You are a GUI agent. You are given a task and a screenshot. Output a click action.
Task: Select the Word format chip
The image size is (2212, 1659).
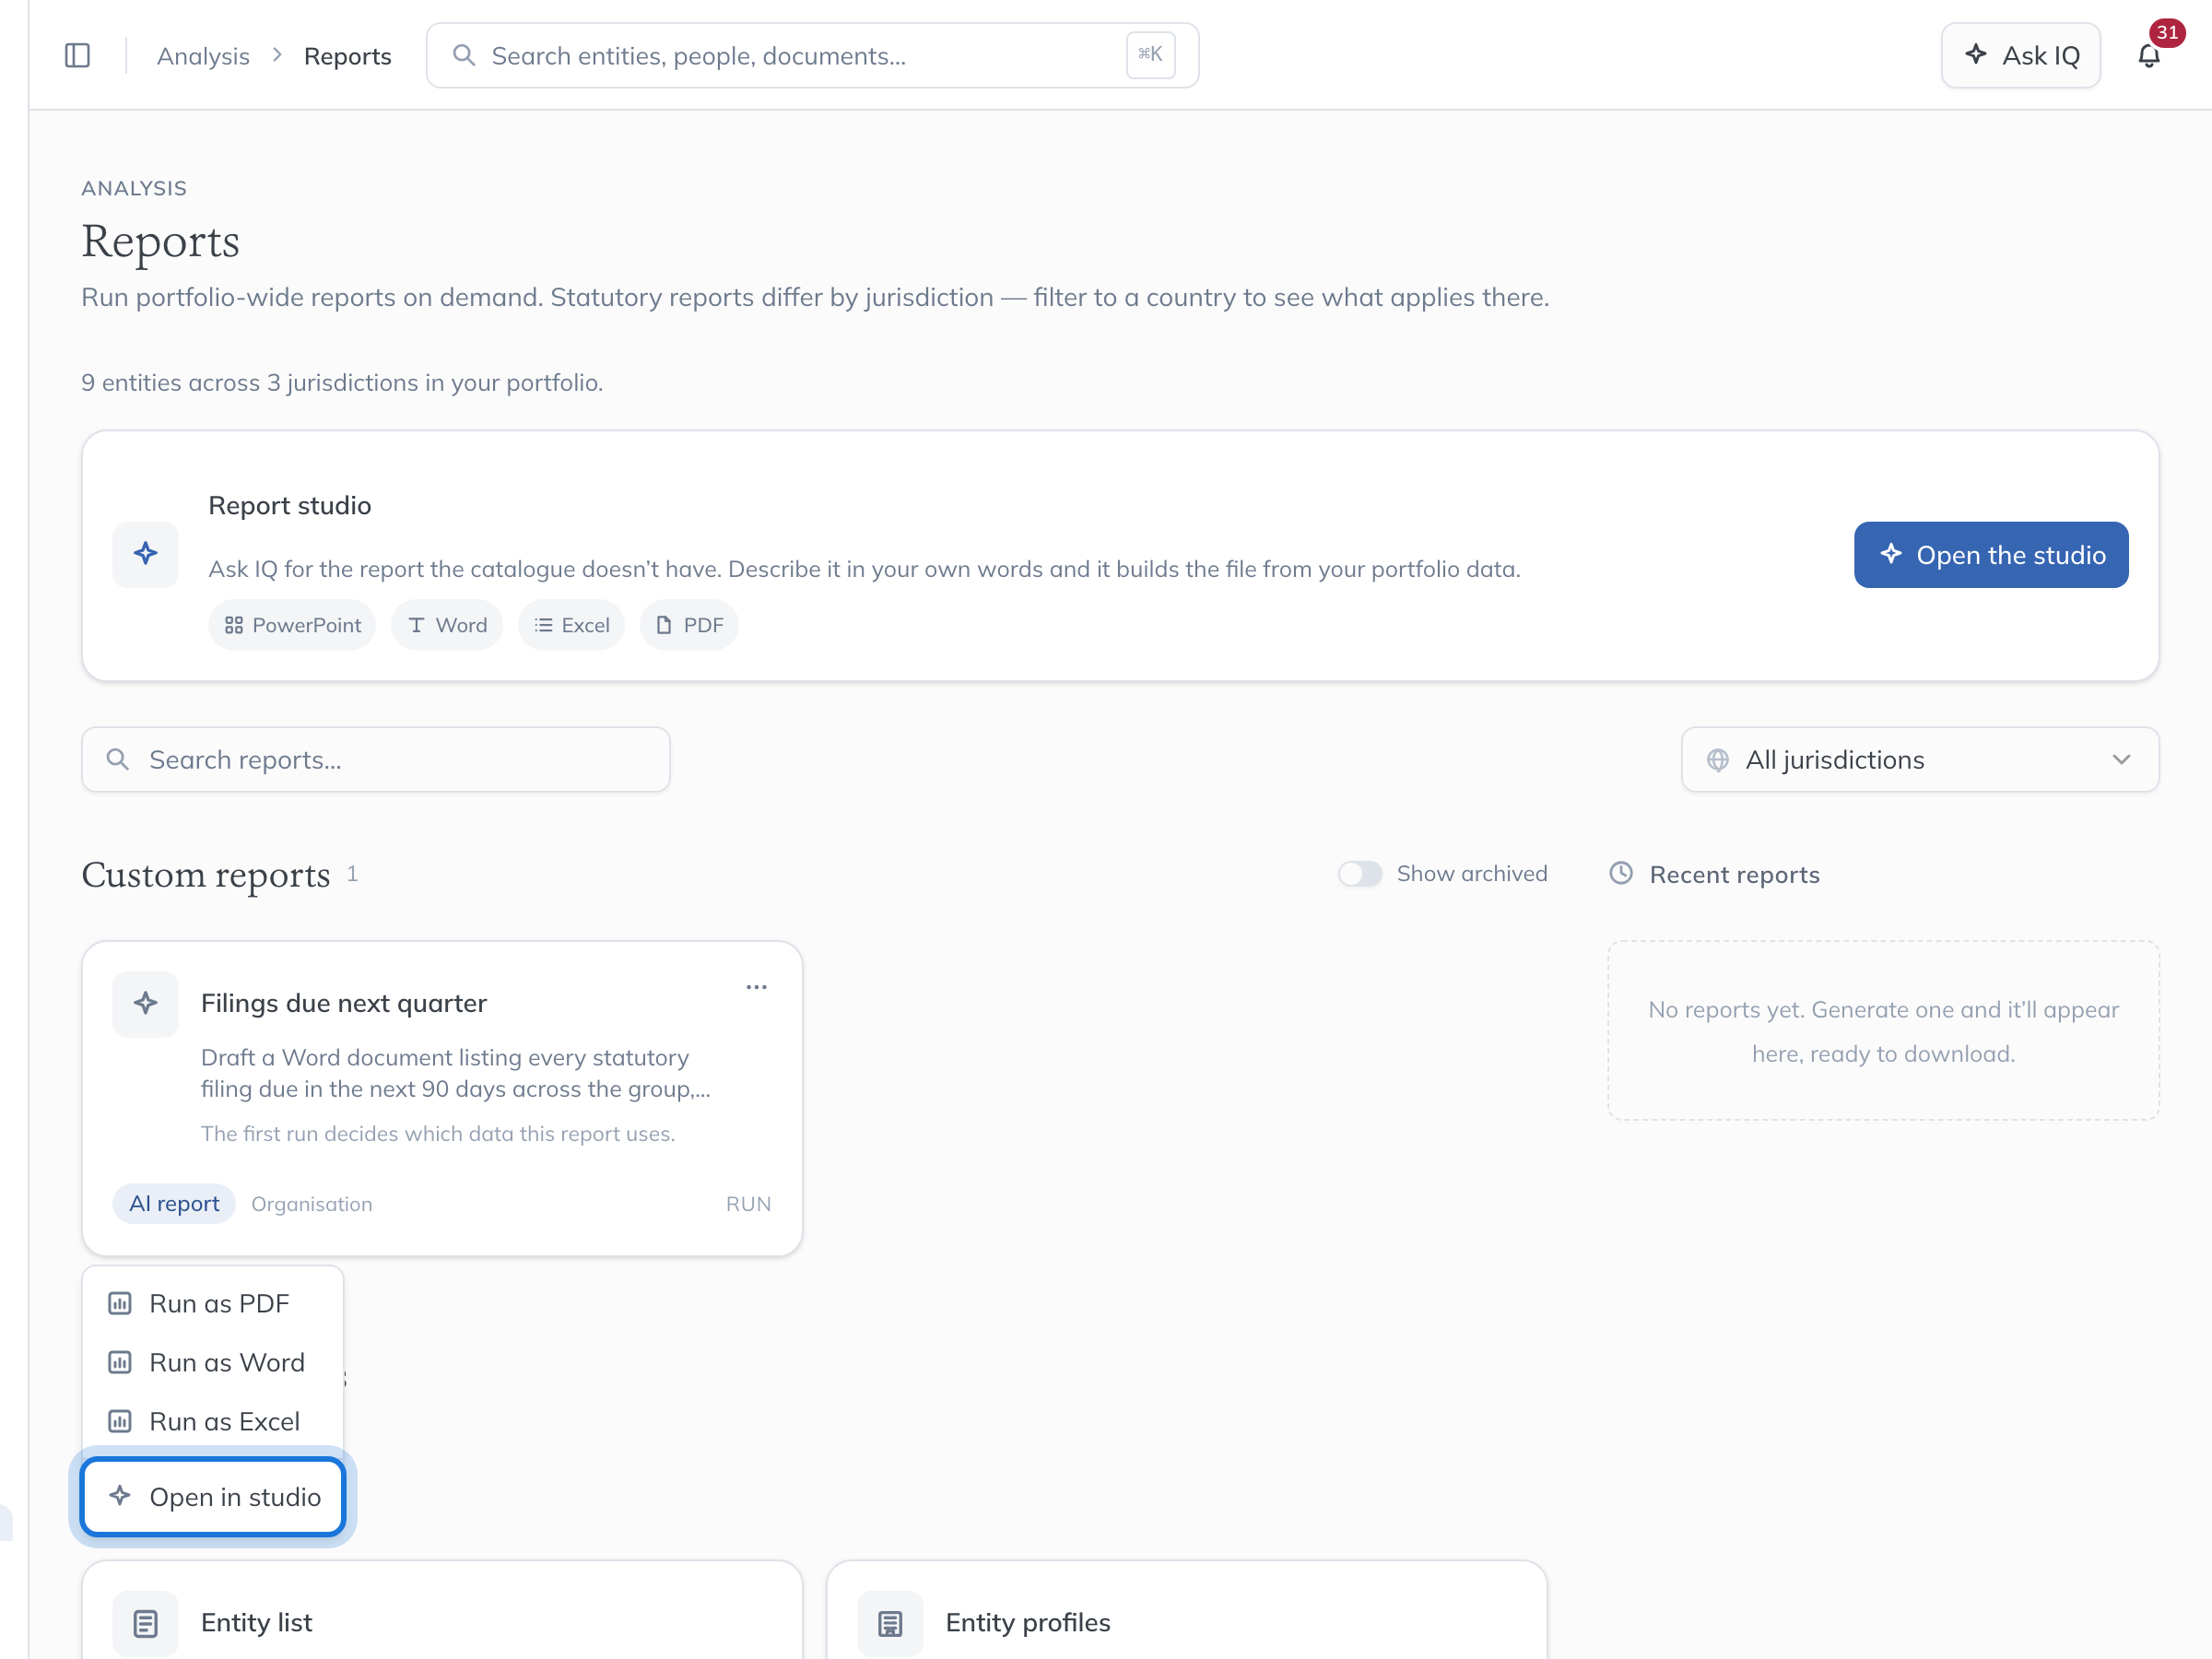point(447,625)
